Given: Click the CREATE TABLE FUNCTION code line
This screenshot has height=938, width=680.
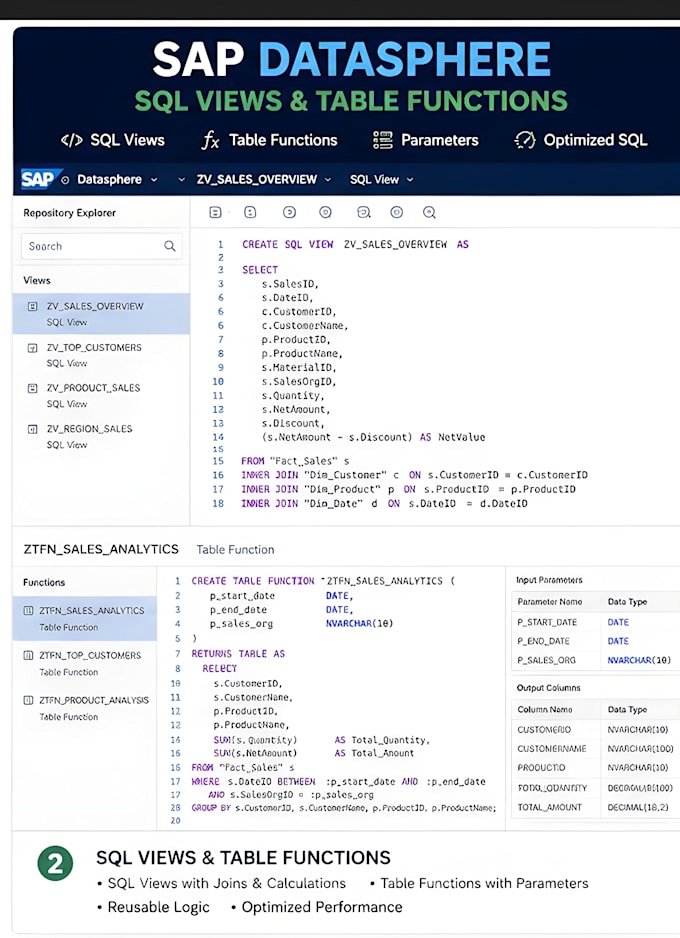Looking at the screenshot, I should (x=323, y=581).
